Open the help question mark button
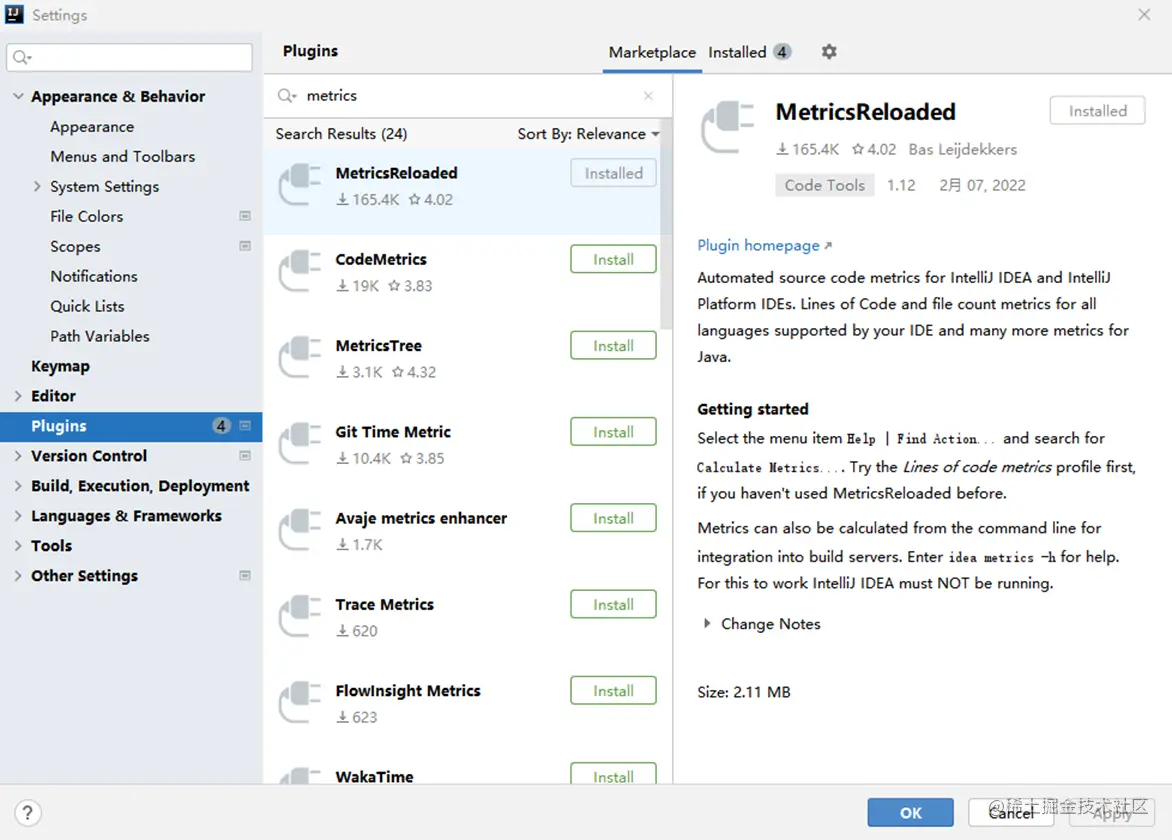This screenshot has height=840, width=1172. coord(28,812)
